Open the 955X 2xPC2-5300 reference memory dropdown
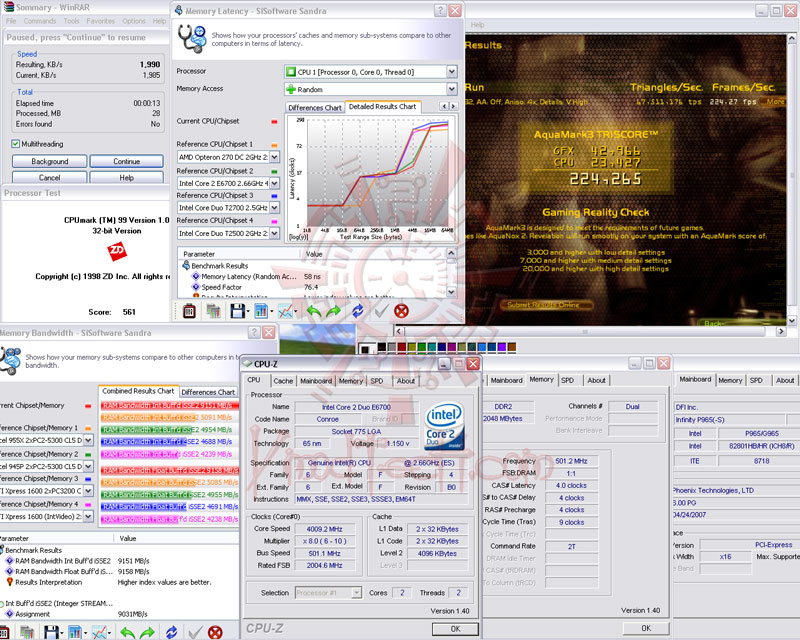The image size is (800, 640). 88,440
